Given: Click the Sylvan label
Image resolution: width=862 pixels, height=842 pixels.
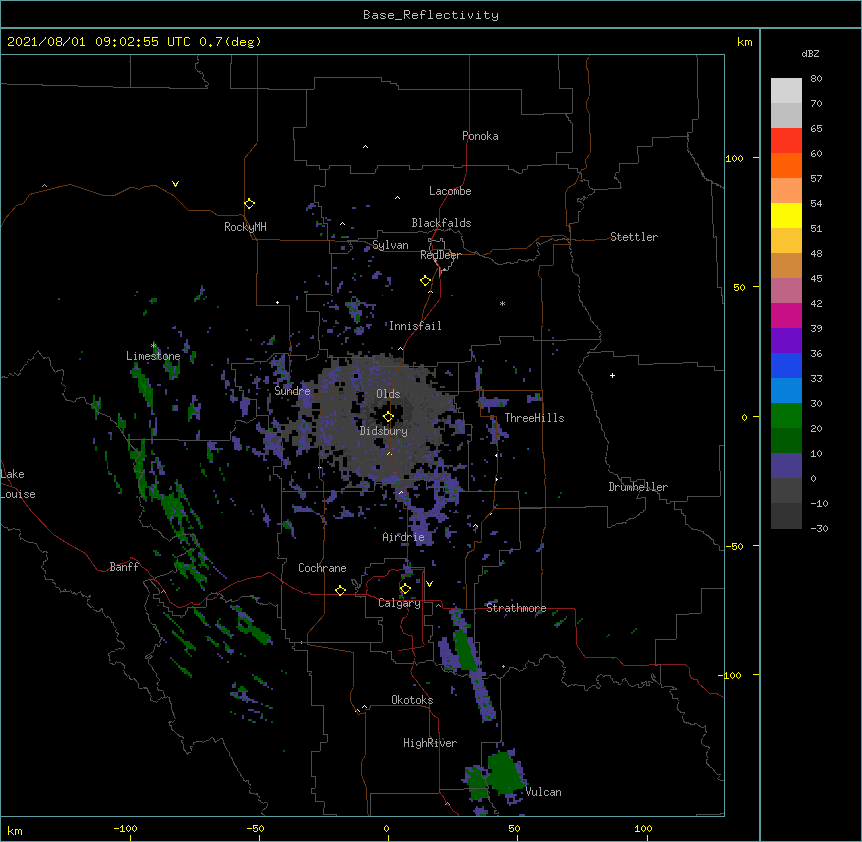Looking at the screenshot, I should (390, 245).
